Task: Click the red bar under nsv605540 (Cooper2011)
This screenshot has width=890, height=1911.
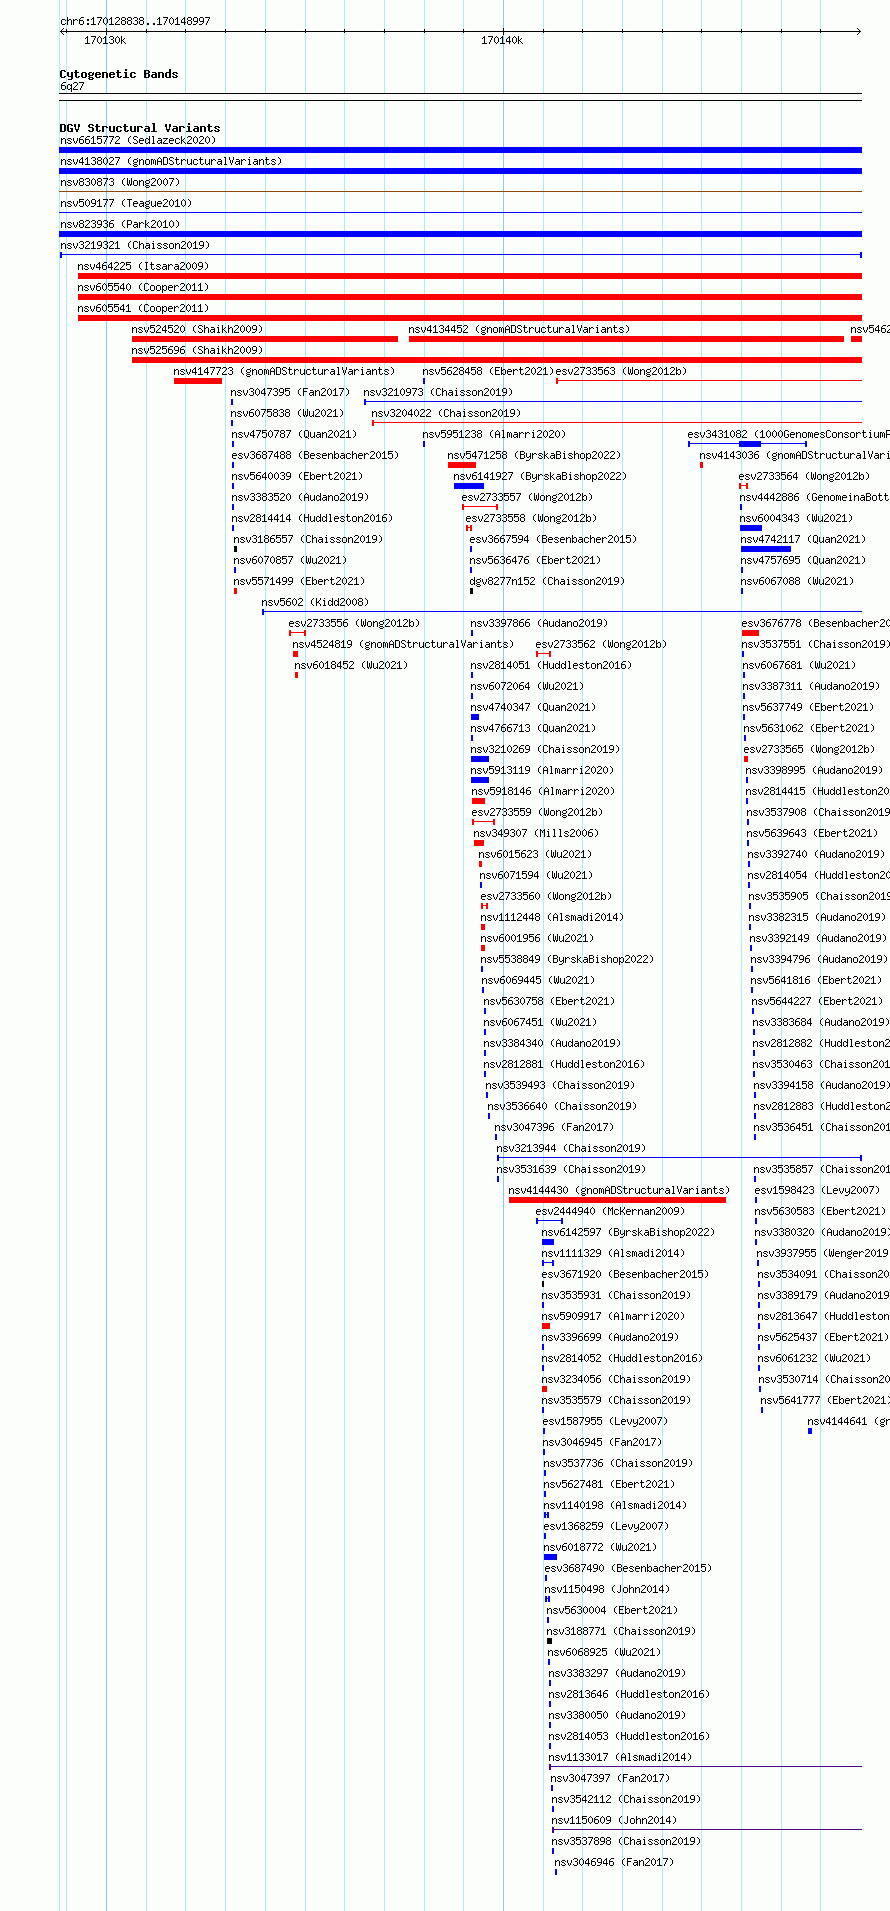Action: [x=470, y=297]
